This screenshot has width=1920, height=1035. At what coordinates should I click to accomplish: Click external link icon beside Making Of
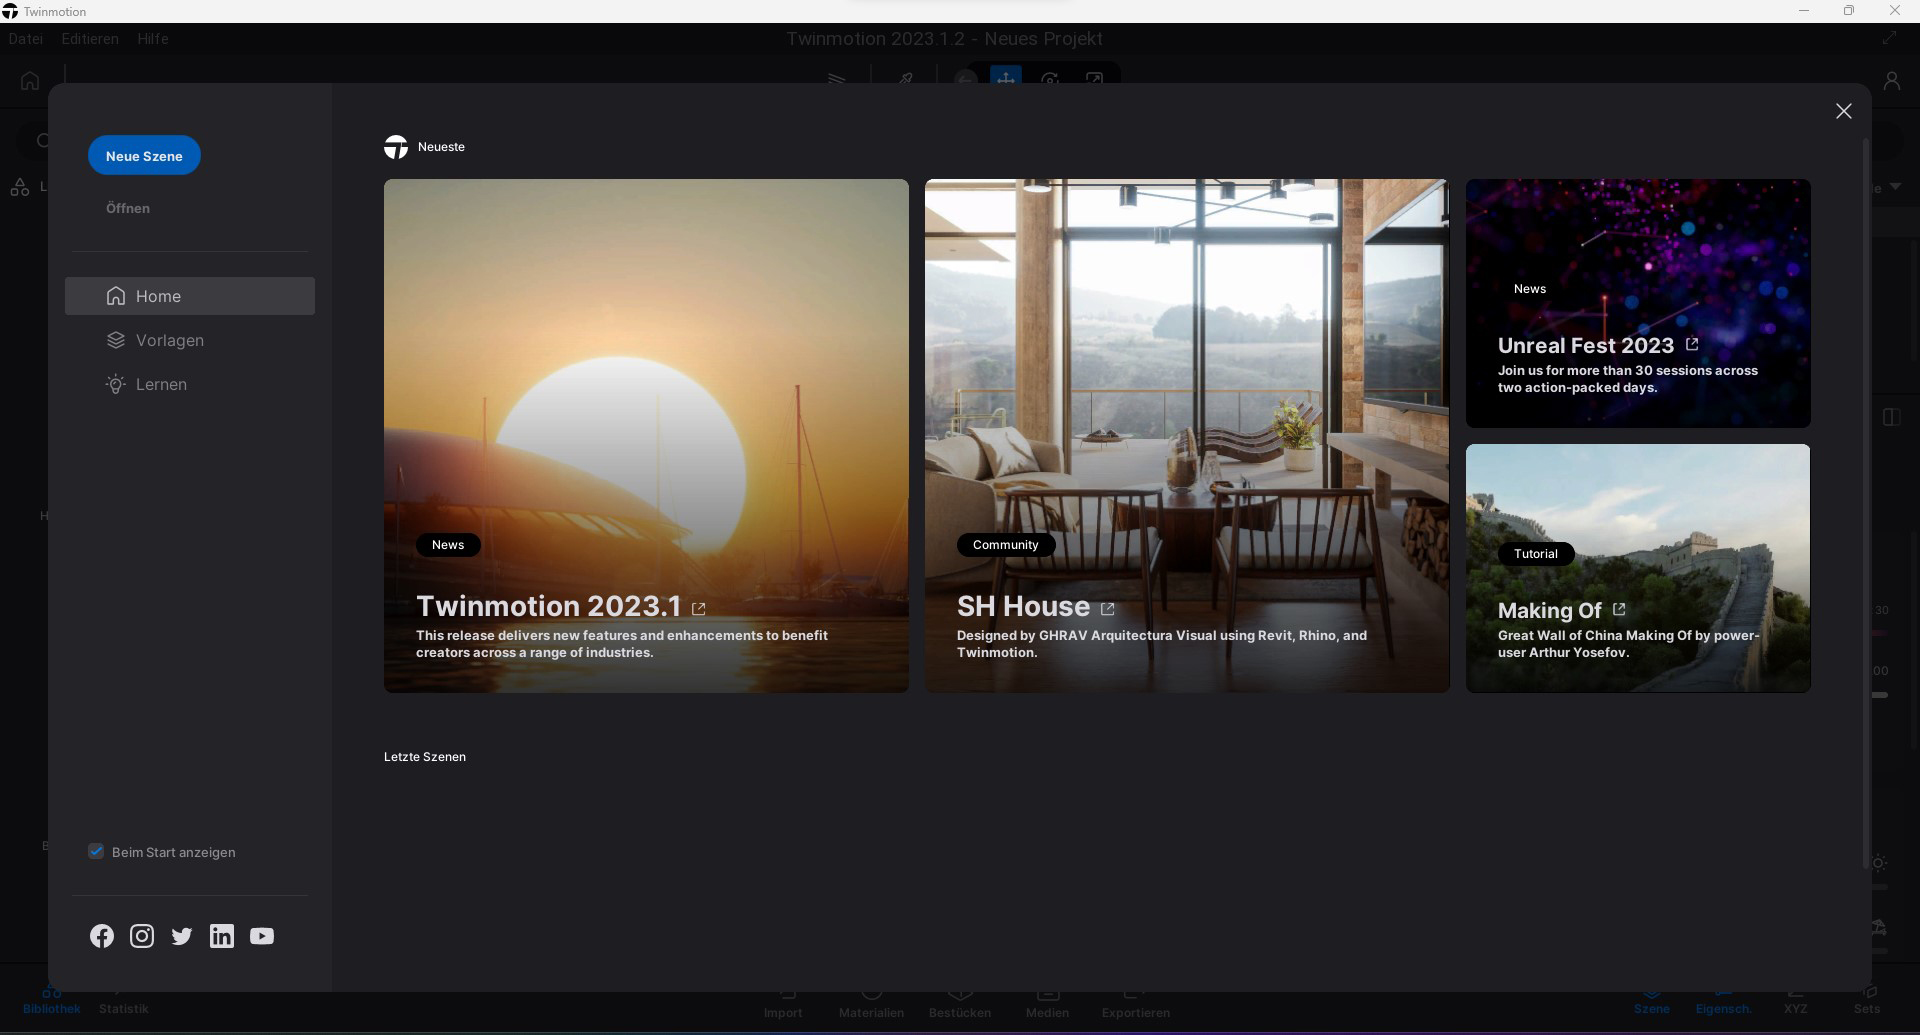pyautogui.click(x=1619, y=609)
